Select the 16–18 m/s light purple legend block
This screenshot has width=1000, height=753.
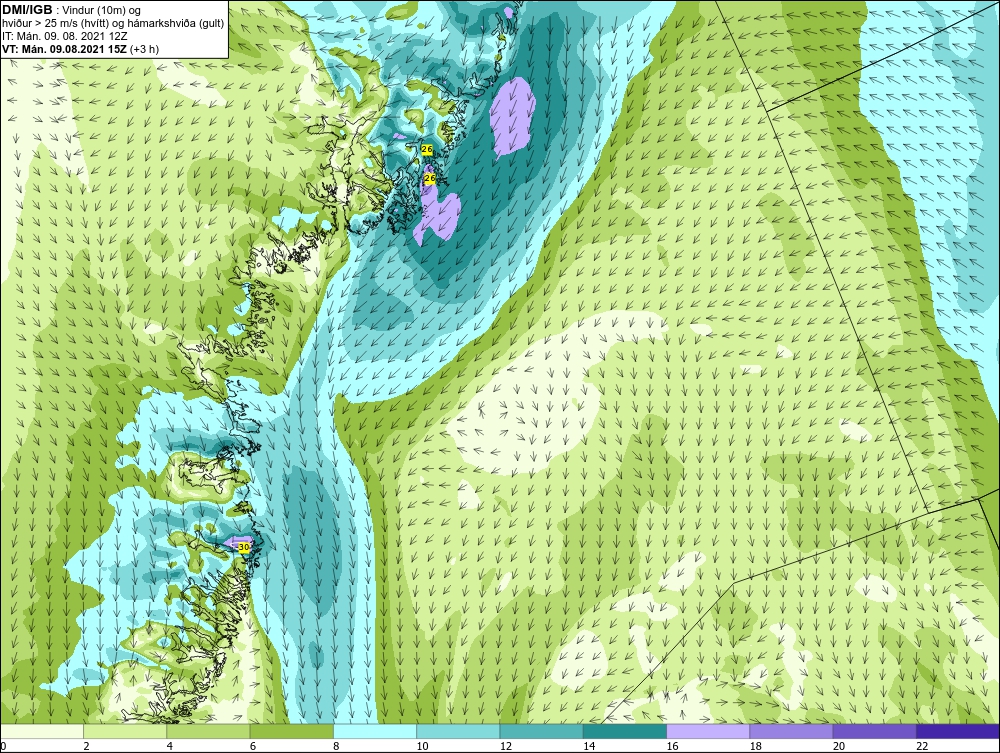(708, 731)
